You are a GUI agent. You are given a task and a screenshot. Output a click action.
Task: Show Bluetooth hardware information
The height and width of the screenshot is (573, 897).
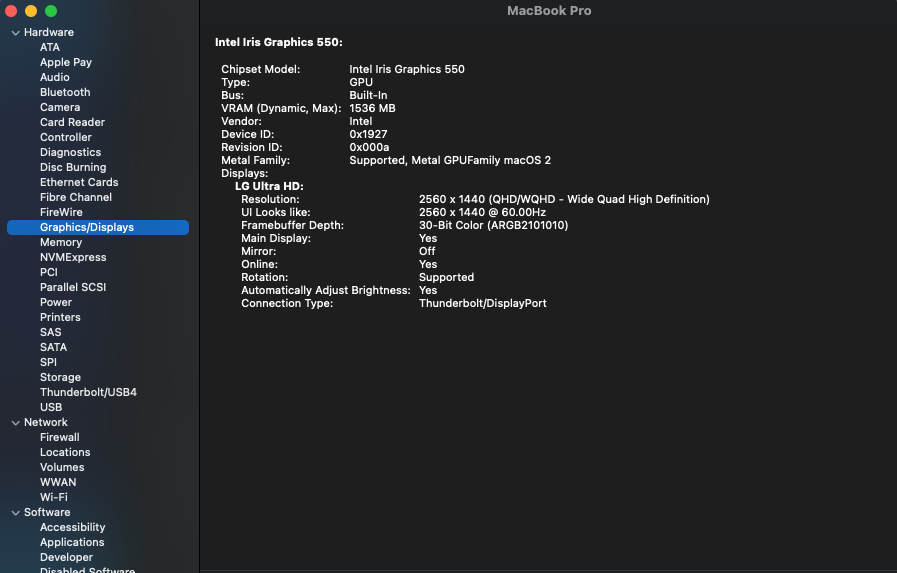(65, 92)
